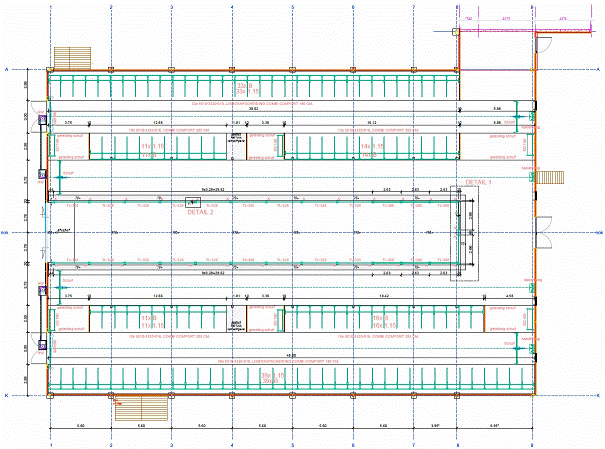Click the small Detail 2 marker rectangle
Image resolution: width=605 pixels, height=449 pixels.
pyautogui.click(x=207, y=202)
